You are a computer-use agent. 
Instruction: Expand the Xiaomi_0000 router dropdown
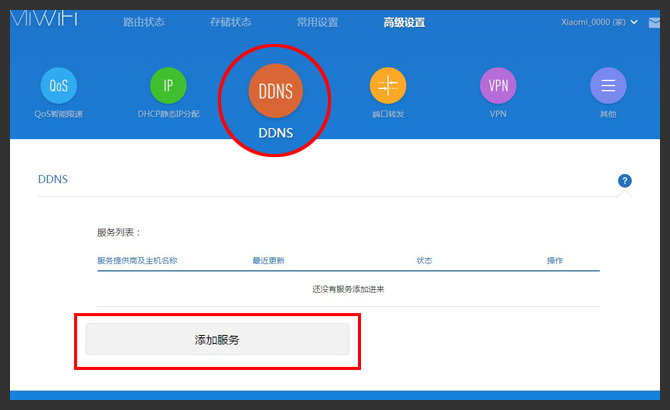pos(599,22)
